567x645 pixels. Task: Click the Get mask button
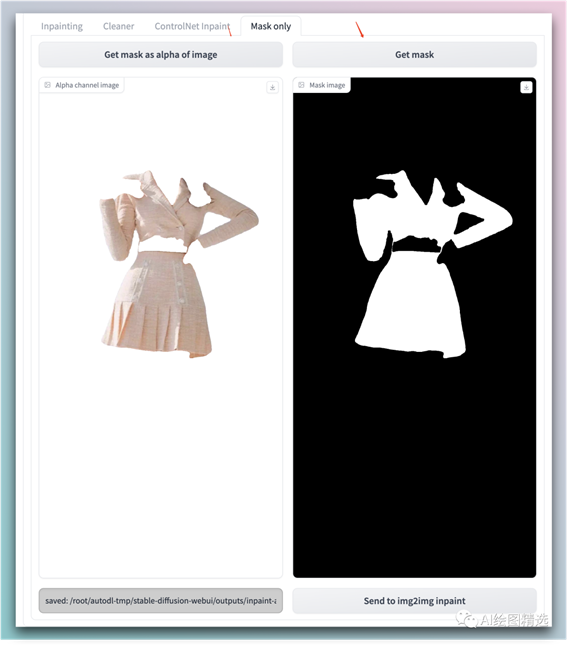click(414, 55)
